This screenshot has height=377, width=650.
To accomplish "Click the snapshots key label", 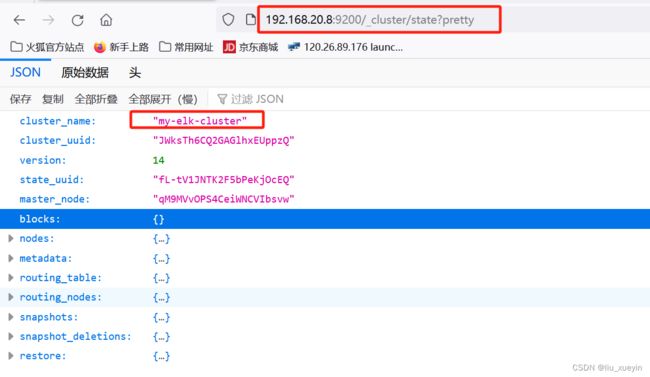I will click(x=49, y=317).
